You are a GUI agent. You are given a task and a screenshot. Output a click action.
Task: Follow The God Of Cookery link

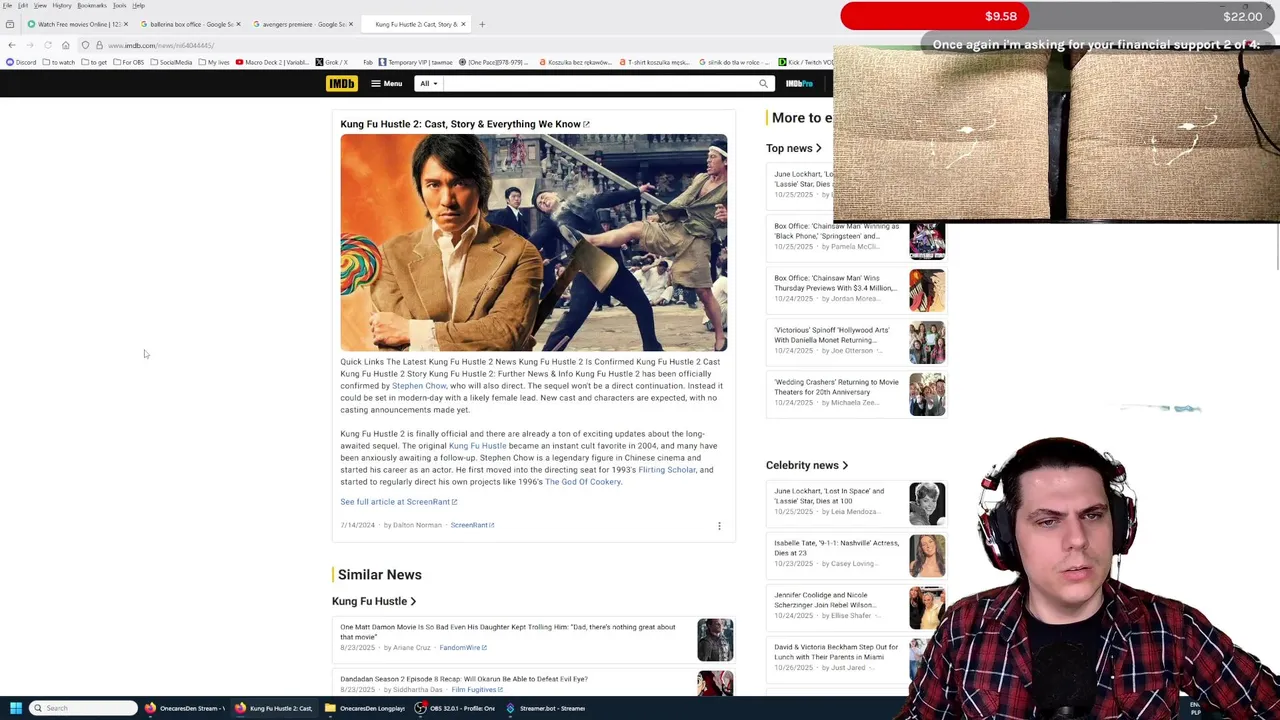583,482
